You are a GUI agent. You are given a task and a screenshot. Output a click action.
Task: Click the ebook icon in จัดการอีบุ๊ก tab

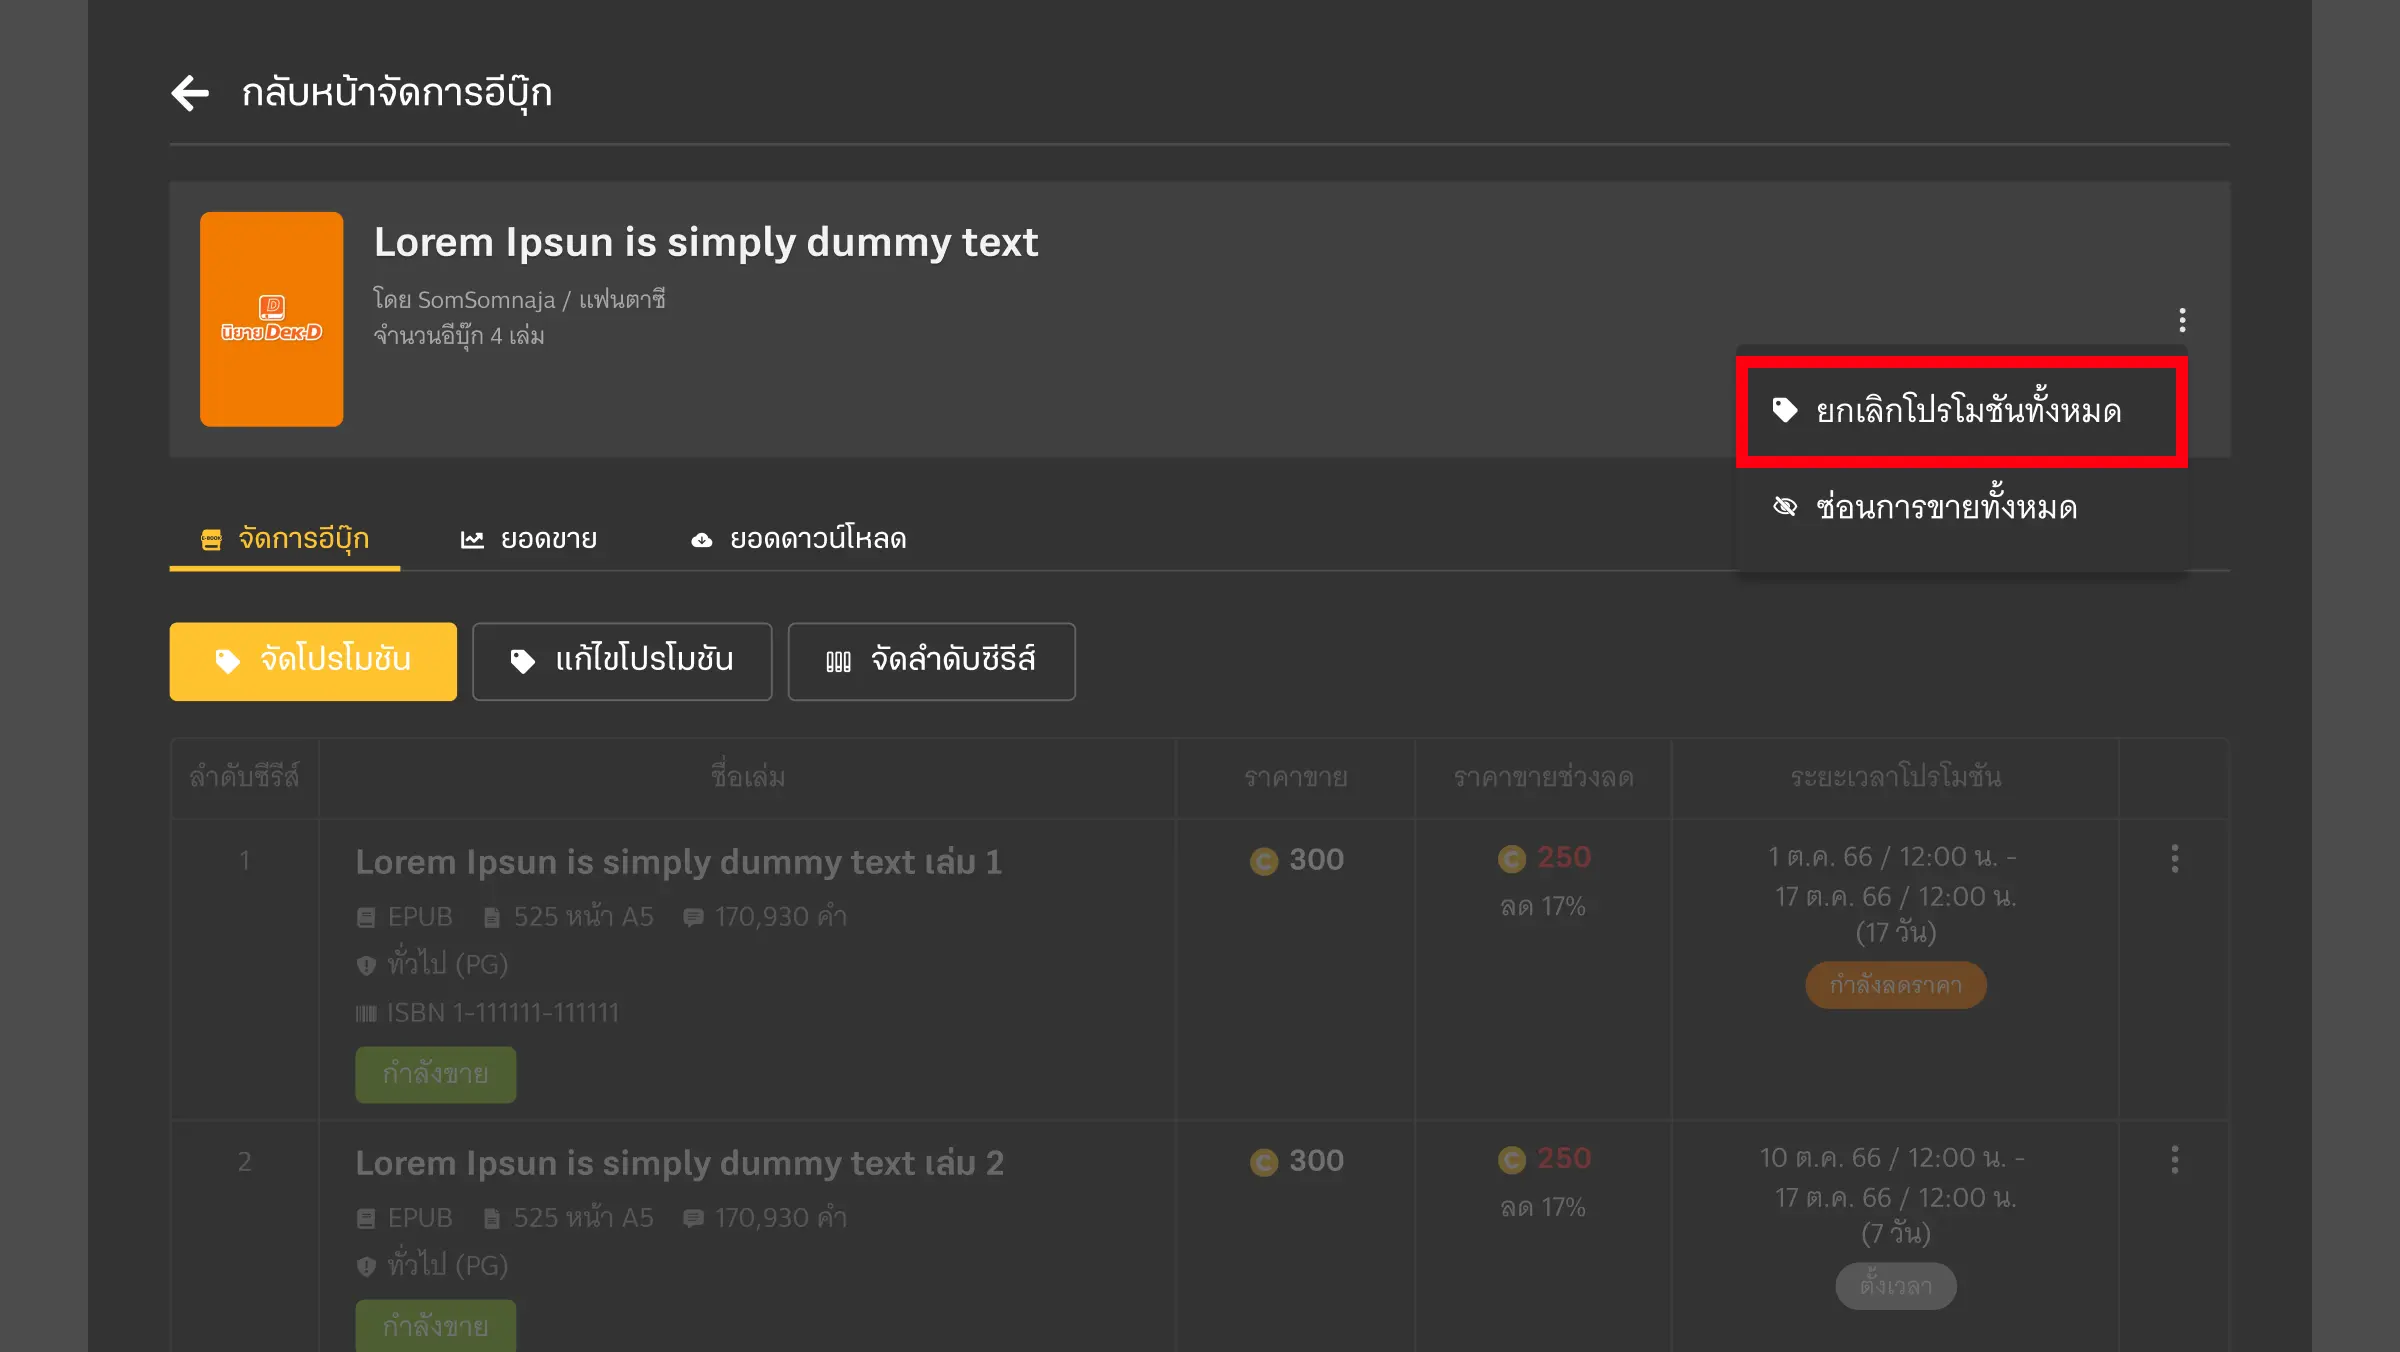tap(211, 540)
